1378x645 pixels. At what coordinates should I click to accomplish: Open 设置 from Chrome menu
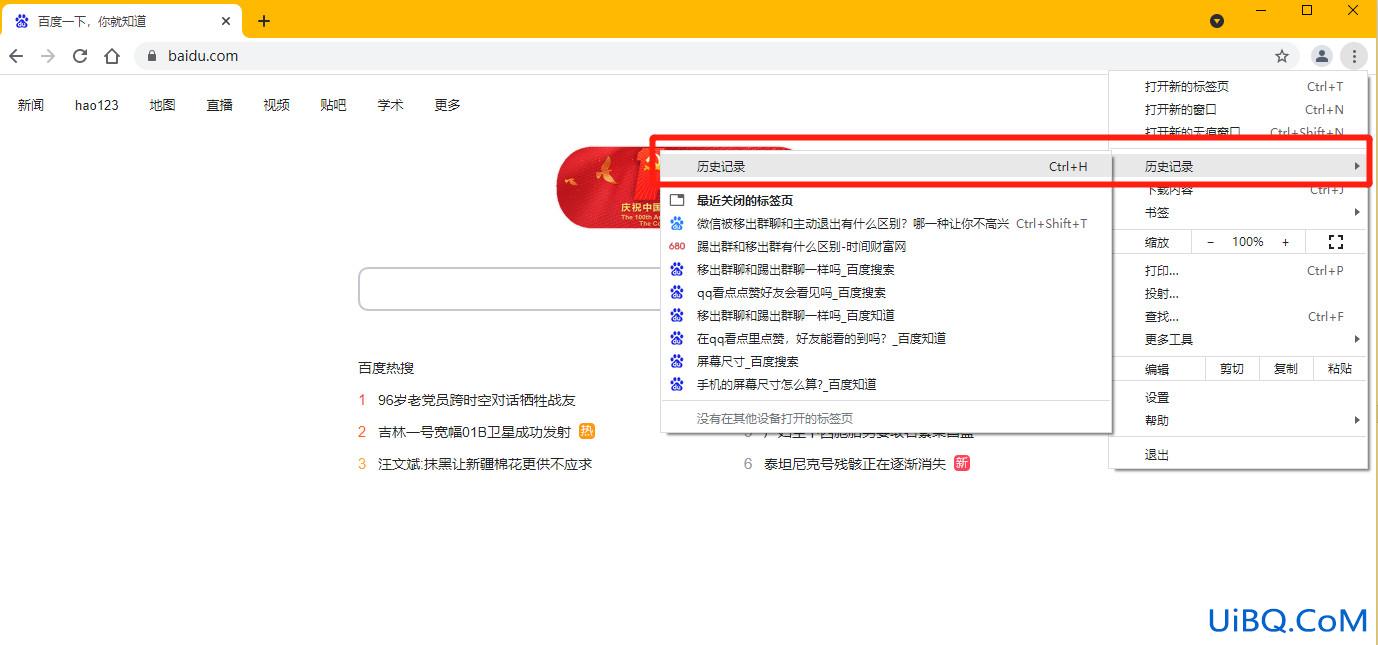1238,398
